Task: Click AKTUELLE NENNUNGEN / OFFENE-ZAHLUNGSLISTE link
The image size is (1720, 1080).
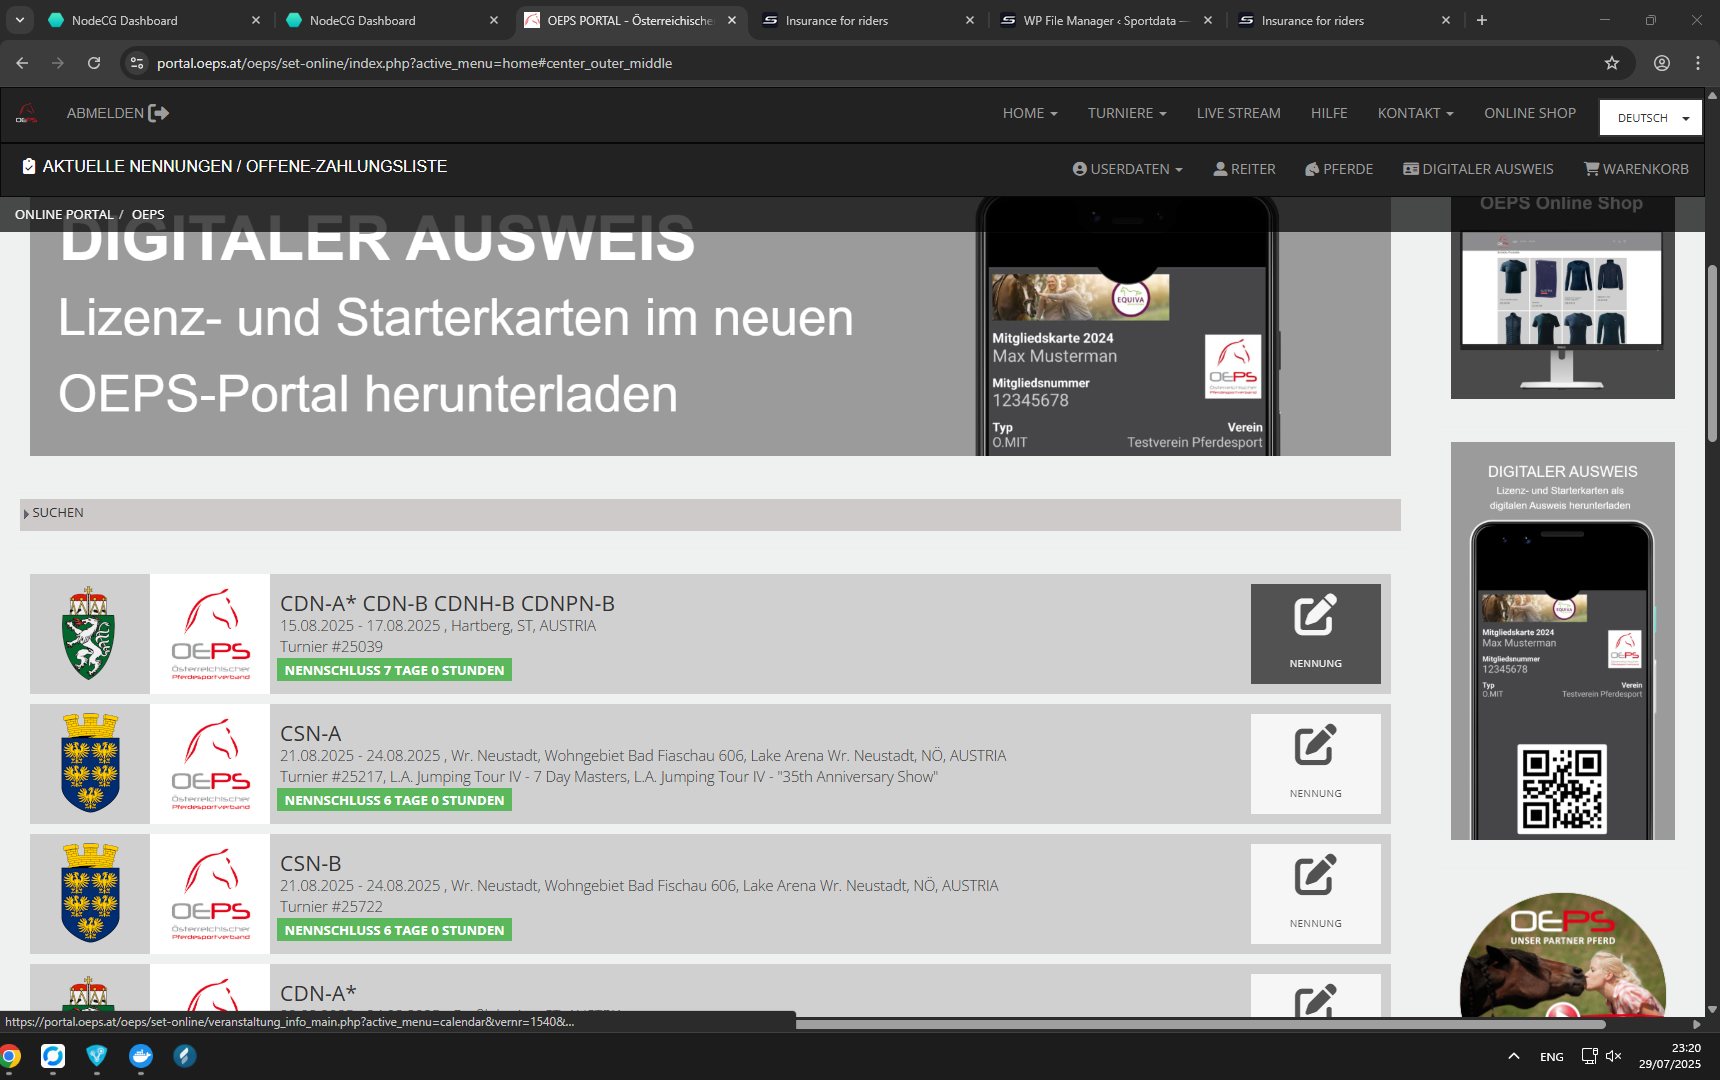Action: pyautogui.click(x=235, y=167)
